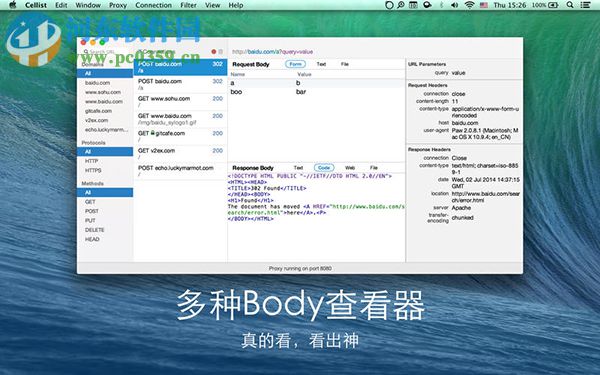600x375 pixels.
Task: Select All under Methods
Action: (105, 192)
